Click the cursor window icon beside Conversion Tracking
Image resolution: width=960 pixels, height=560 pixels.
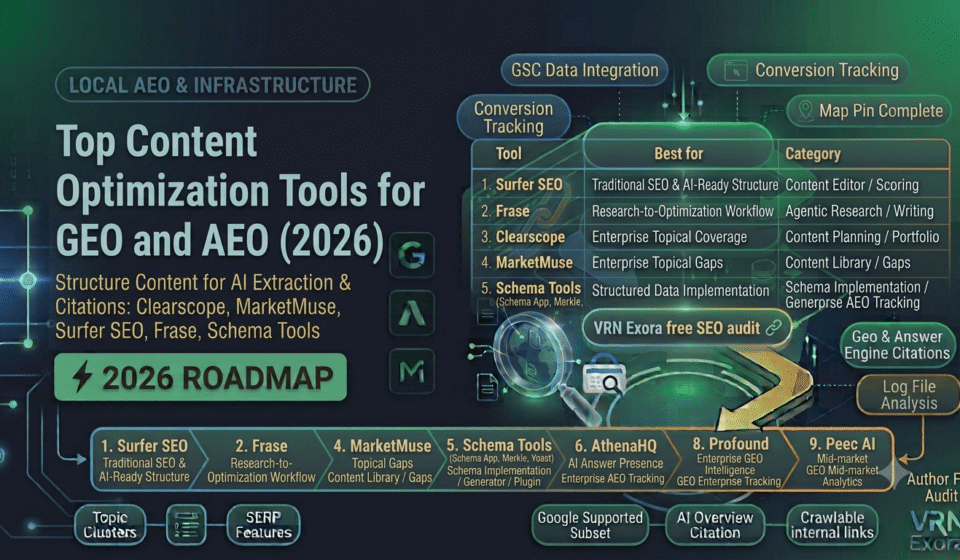coord(735,70)
